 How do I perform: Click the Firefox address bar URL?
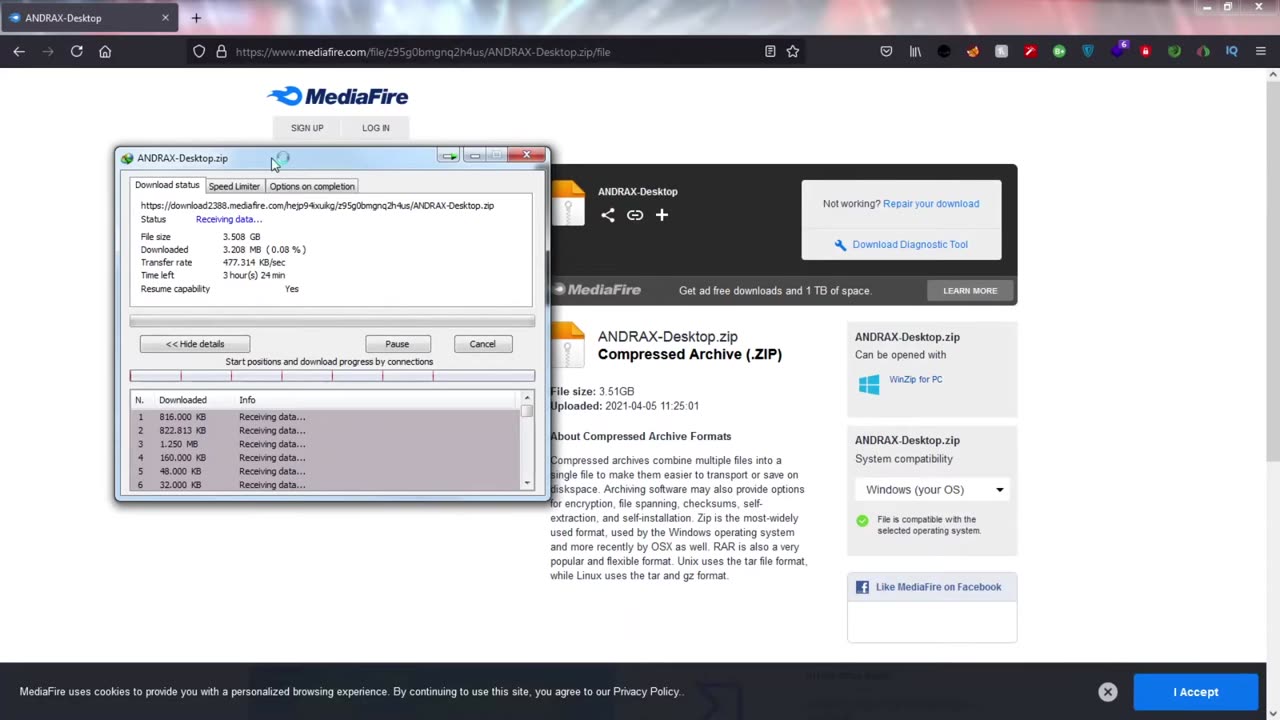tap(423, 52)
